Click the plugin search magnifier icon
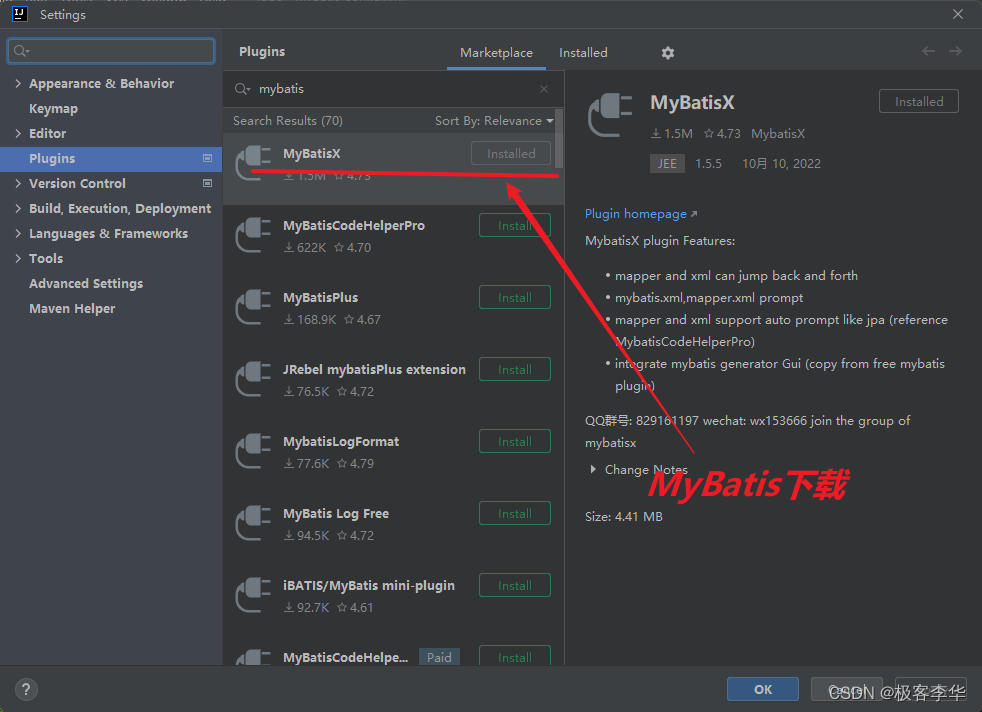The height and width of the screenshot is (712, 982). tap(242, 89)
